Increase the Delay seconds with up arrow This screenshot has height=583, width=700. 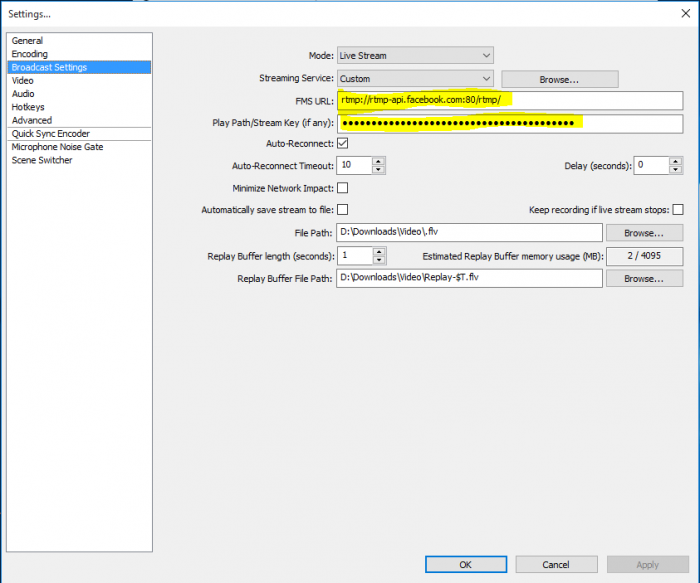(x=675, y=161)
